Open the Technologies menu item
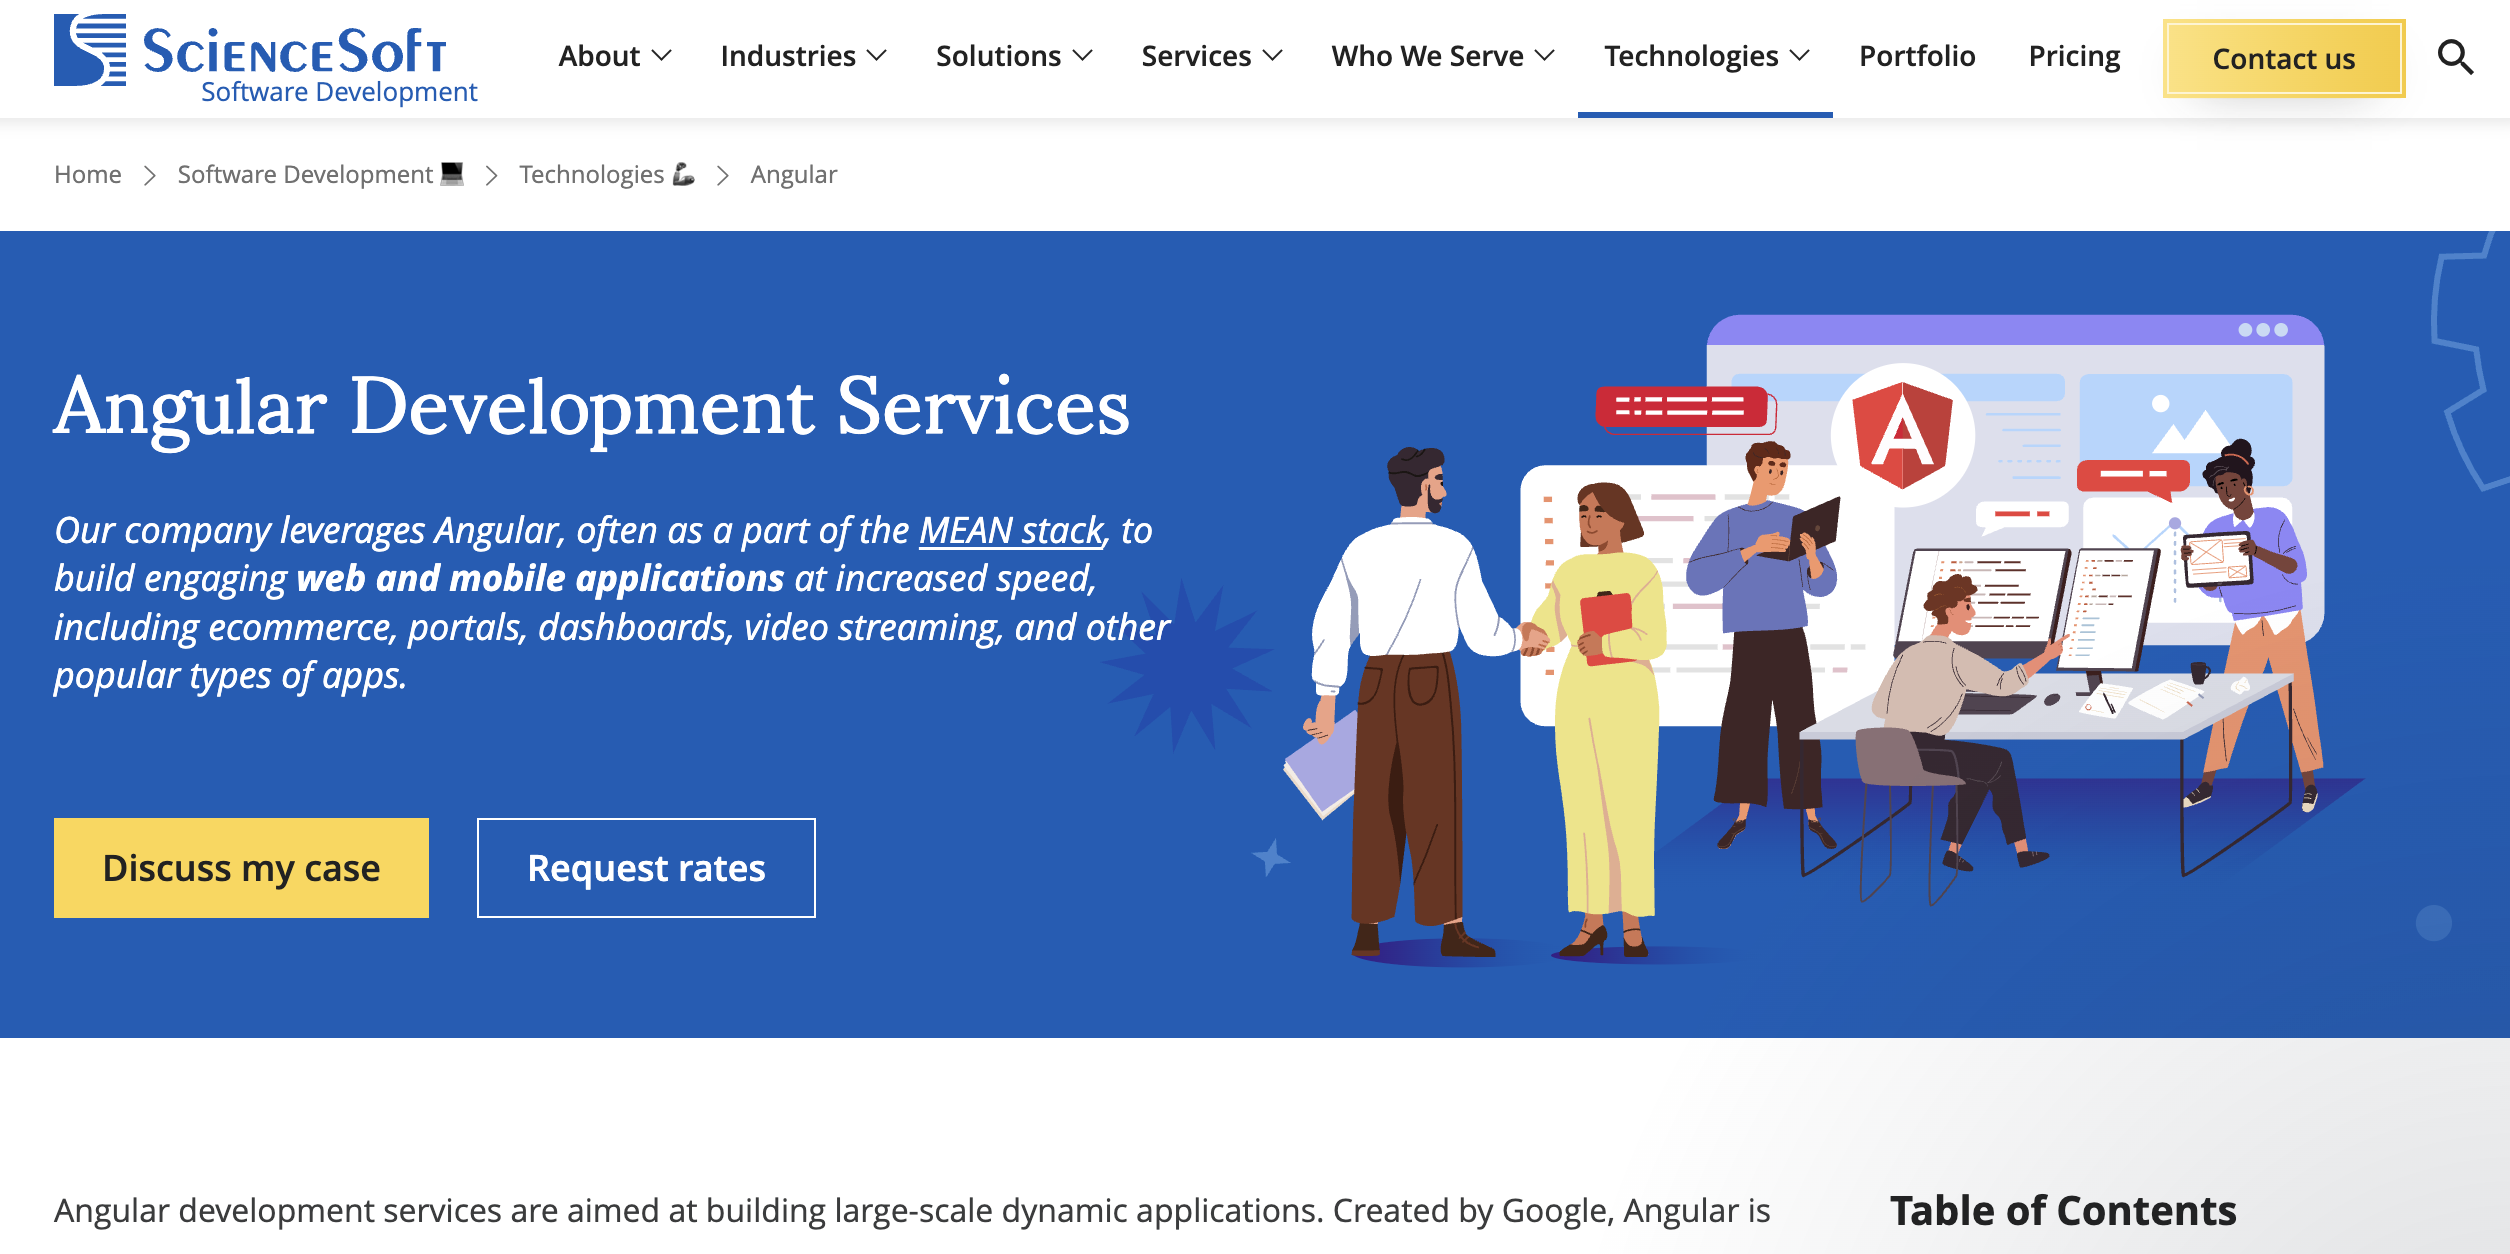2510x1254 pixels. pyautogui.click(x=1691, y=56)
